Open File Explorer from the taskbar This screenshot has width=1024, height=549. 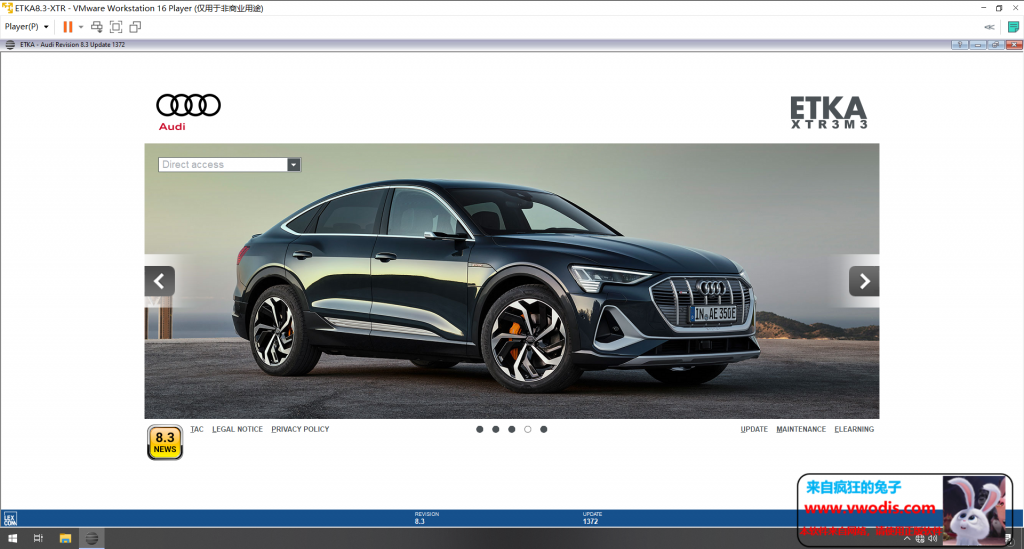point(65,538)
